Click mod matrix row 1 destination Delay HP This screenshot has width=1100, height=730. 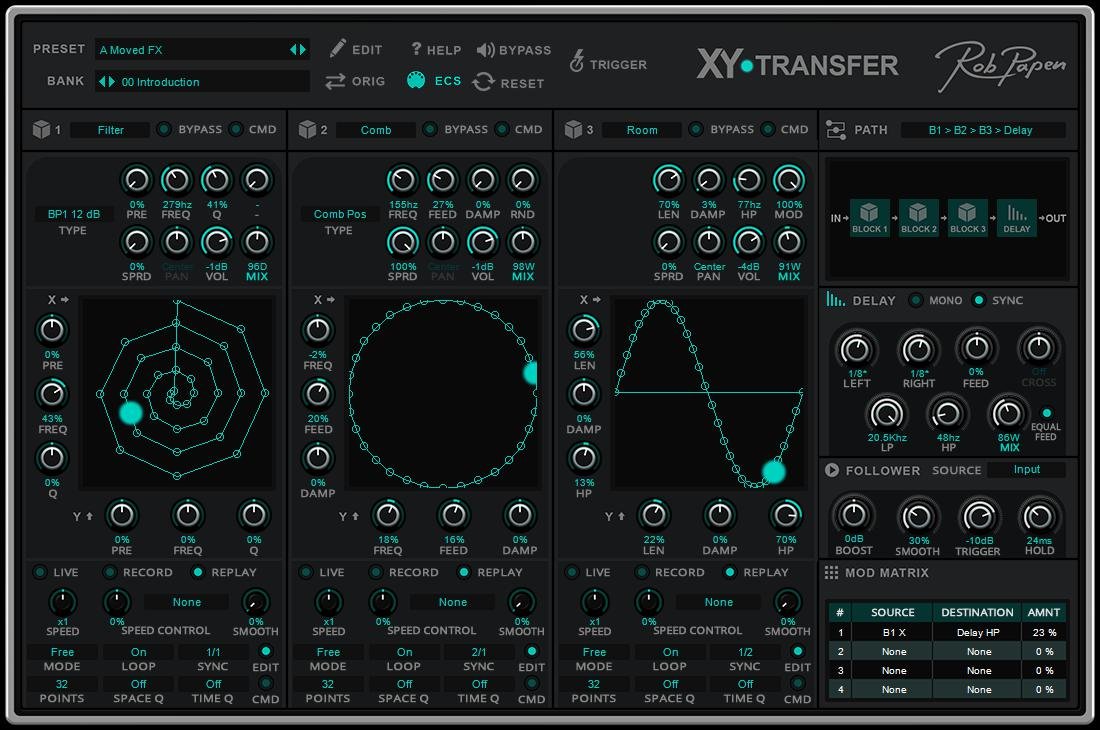tap(978, 632)
